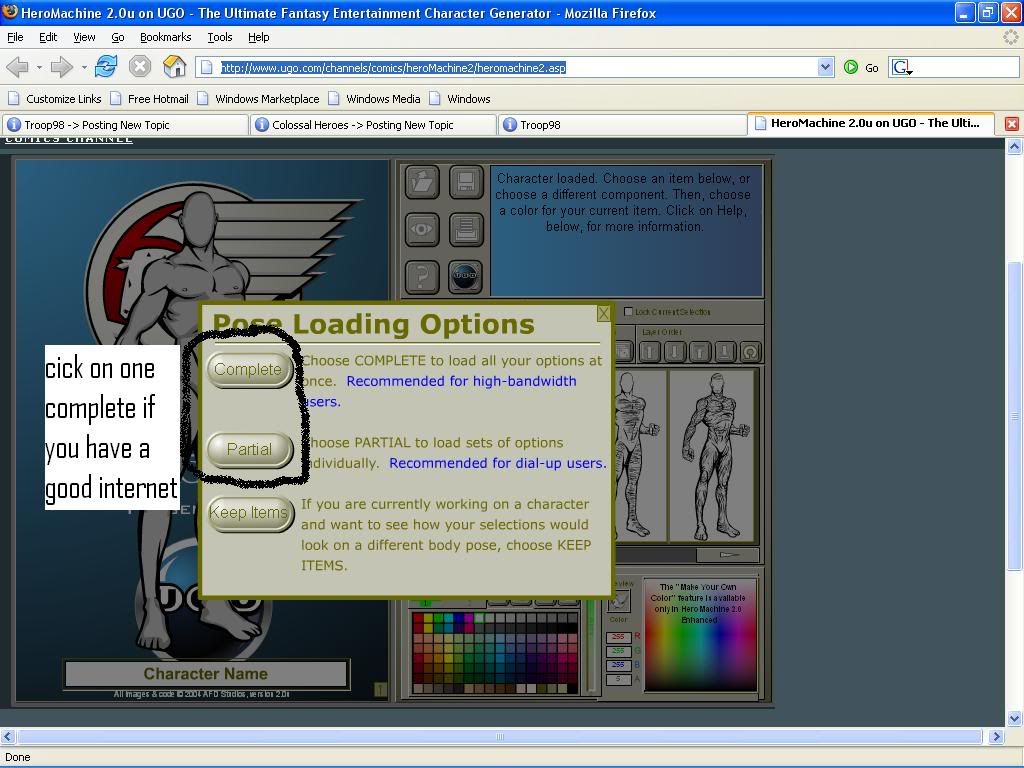Close the Pose Loading Options dialog
The width and height of the screenshot is (1024, 768).
tap(603, 313)
